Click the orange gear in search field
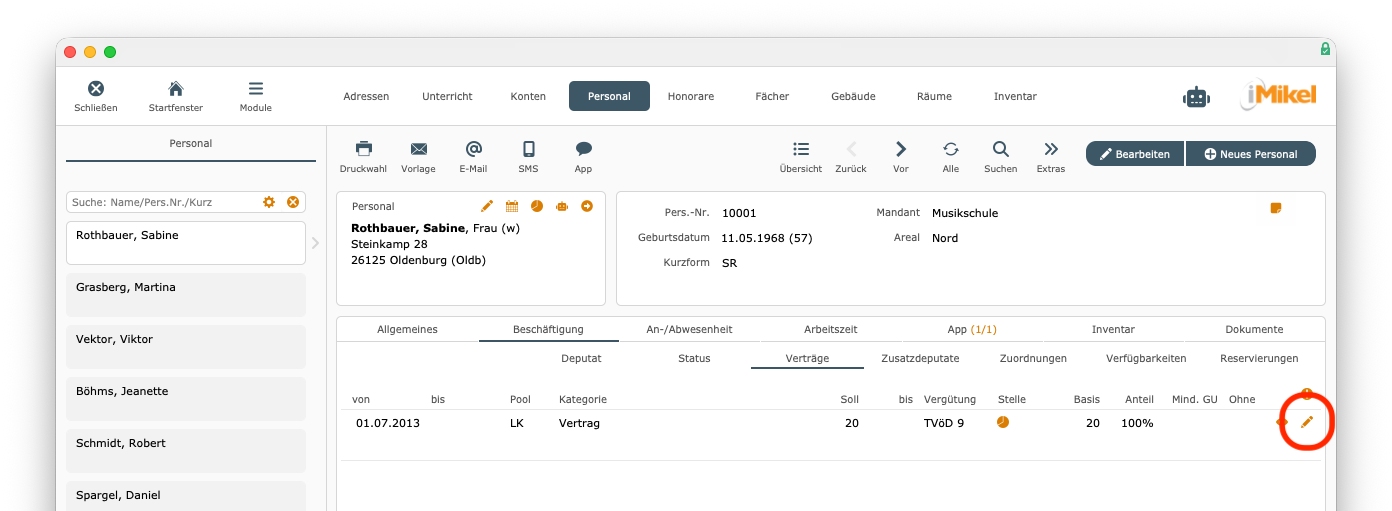Image resolution: width=1392 pixels, height=511 pixels. (x=269, y=202)
